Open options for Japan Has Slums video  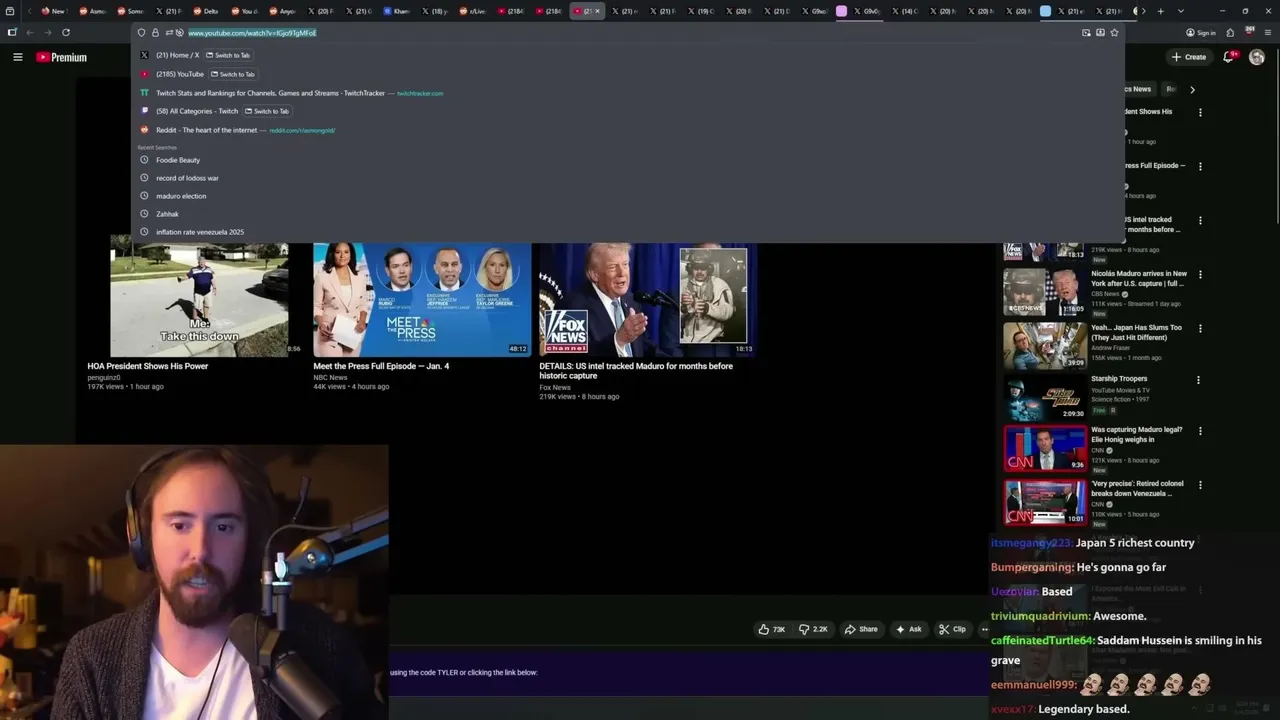tap(1200, 328)
